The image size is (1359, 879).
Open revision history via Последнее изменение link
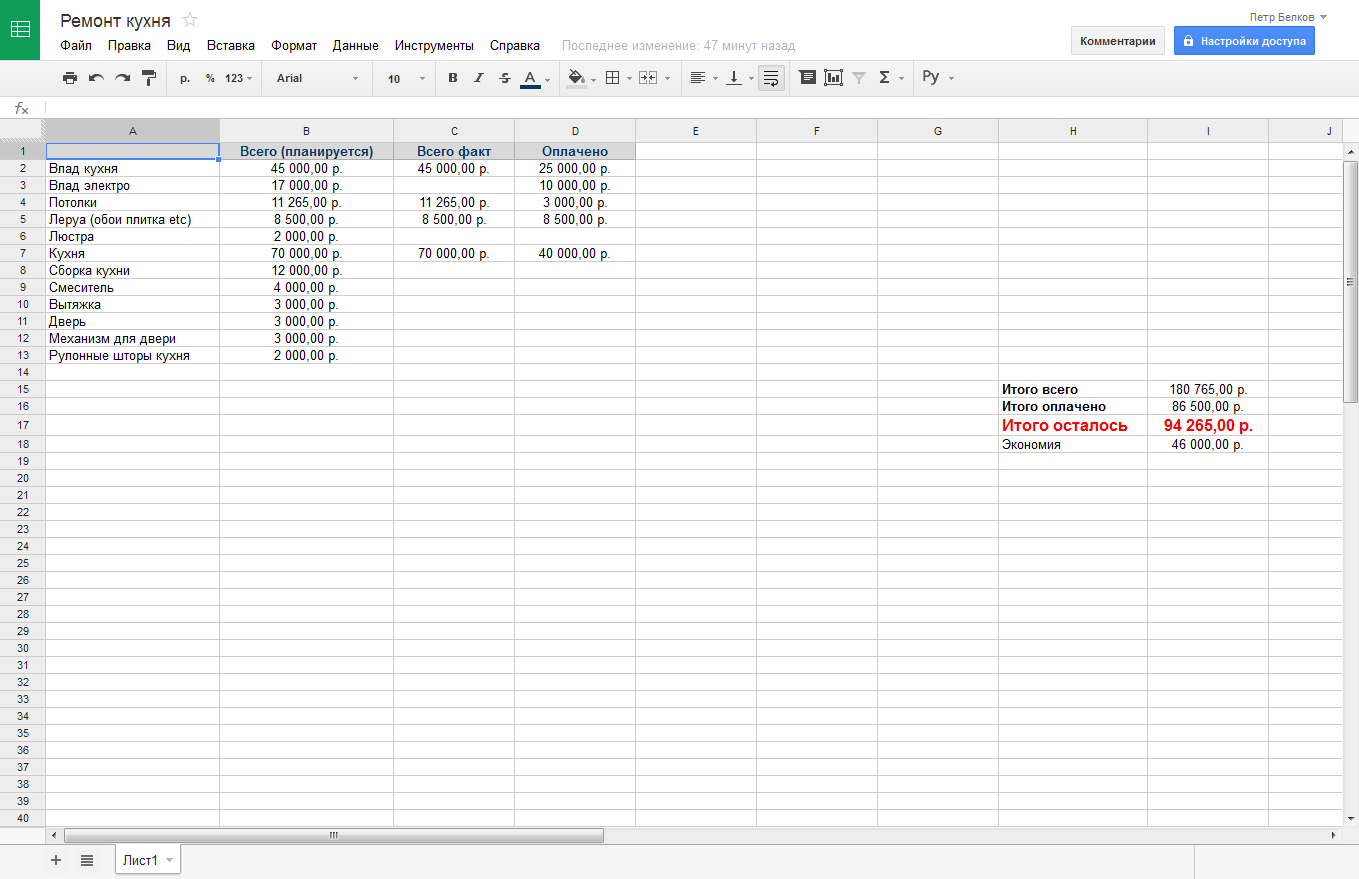678,45
